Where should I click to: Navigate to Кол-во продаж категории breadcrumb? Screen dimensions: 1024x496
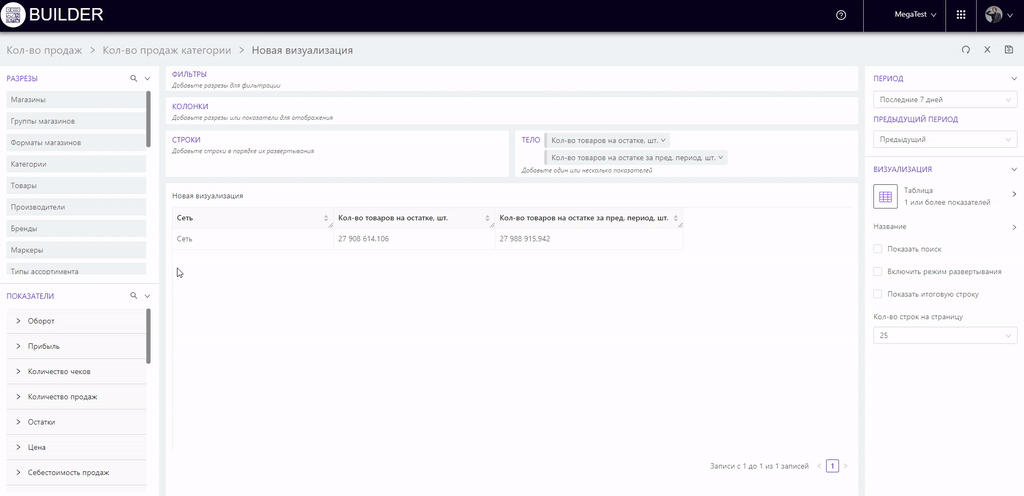tap(167, 50)
